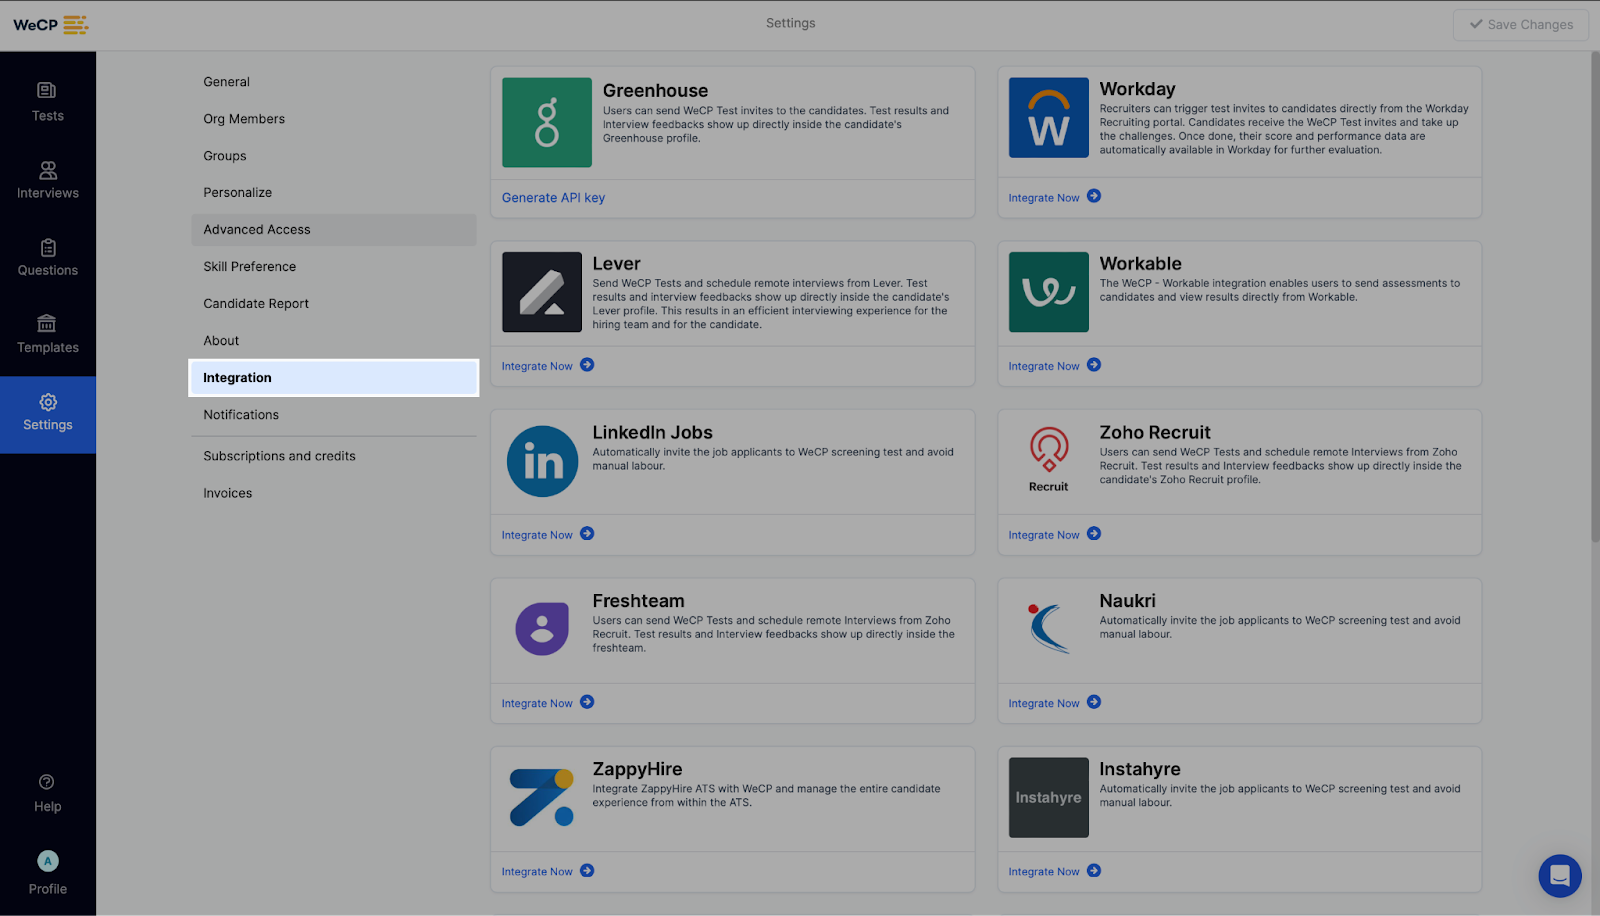The width and height of the screenshot is (1600, 916).
Task: Click Integrate Now text for ZappyHire
Action: pos(537,872)
